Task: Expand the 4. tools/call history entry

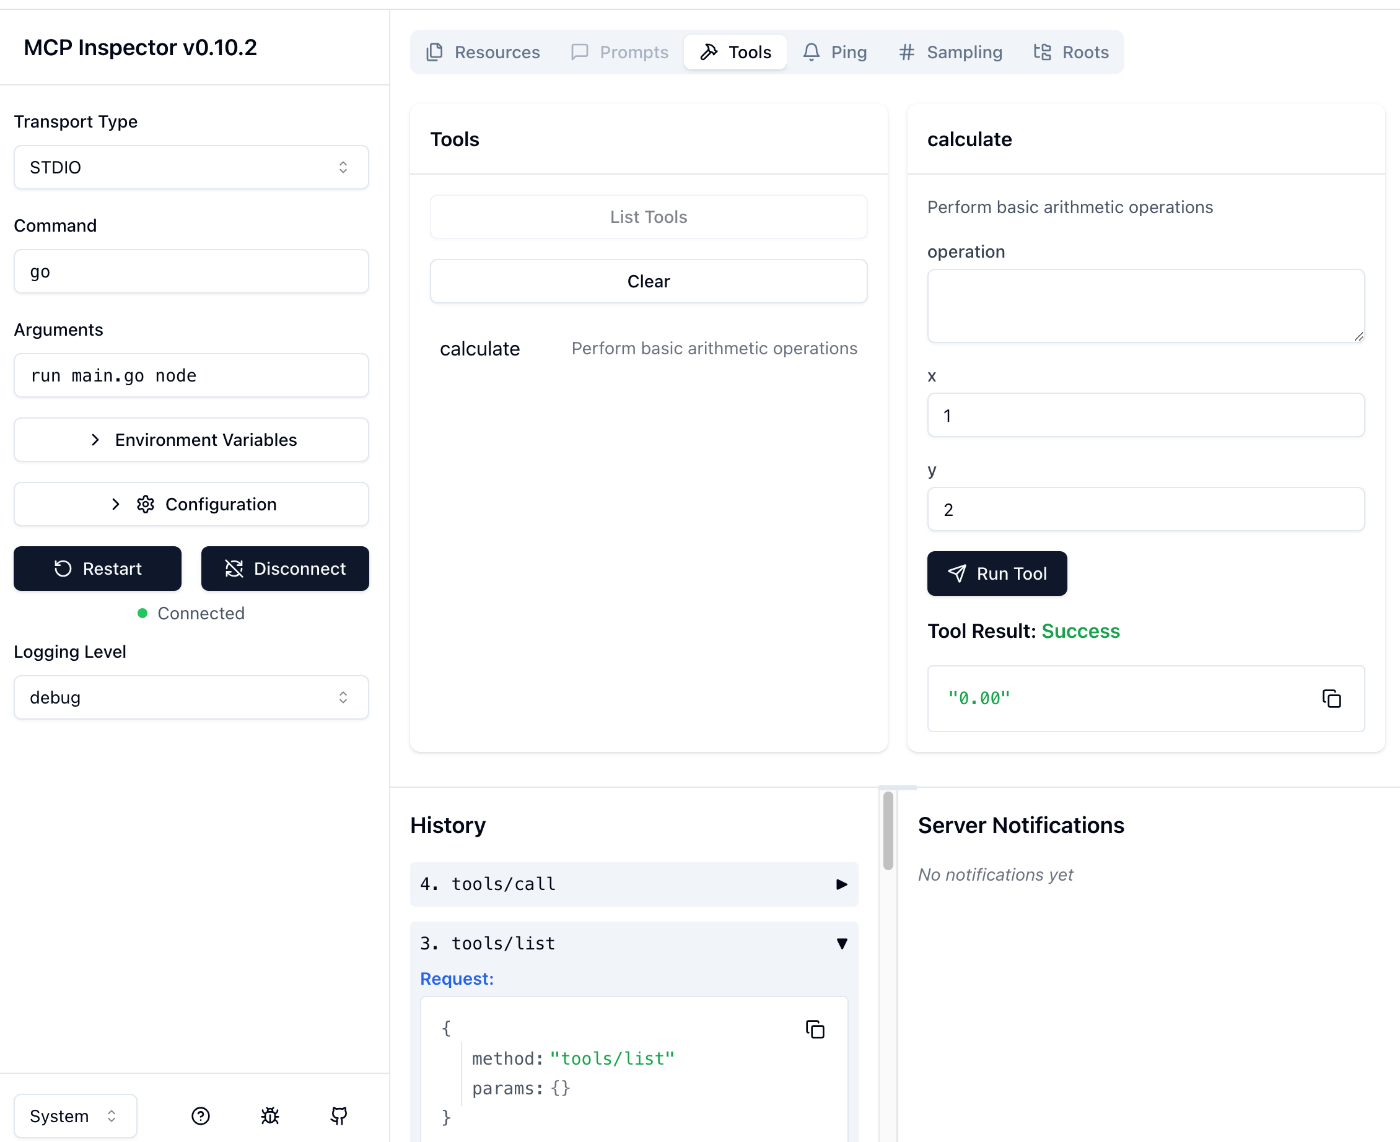Action: click(634, 884)
